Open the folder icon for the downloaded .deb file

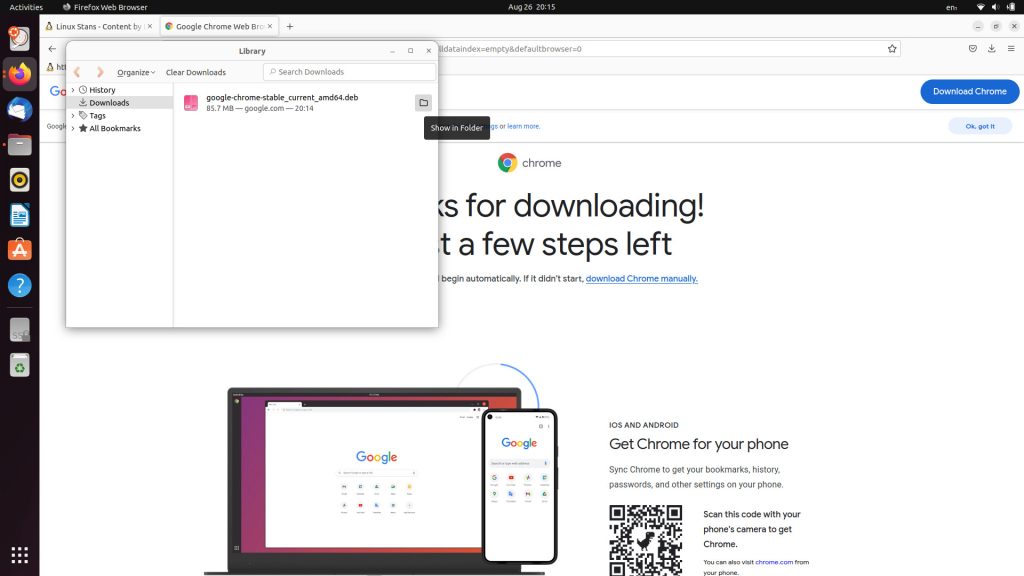pyautogui.click(x=423, y=103)
